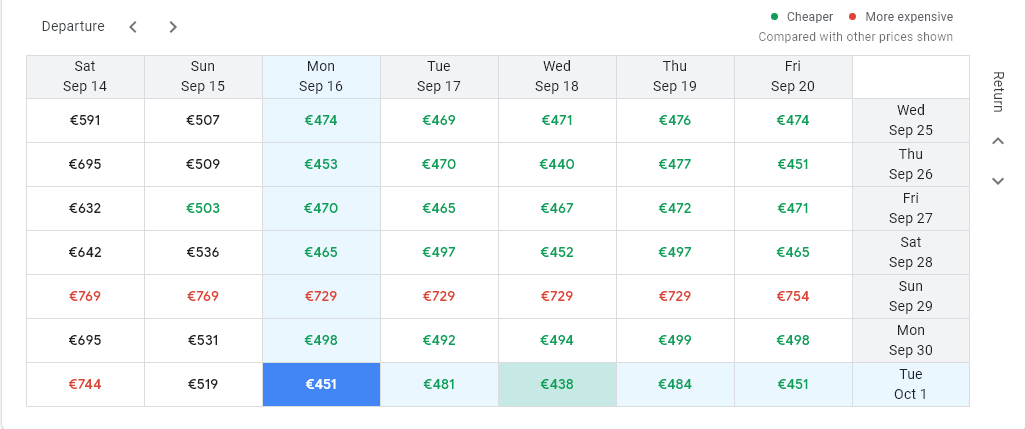1025x429 pixels.
Task: Choose the cheapest €438 Wednesday fare
Action: coord(557,384)
